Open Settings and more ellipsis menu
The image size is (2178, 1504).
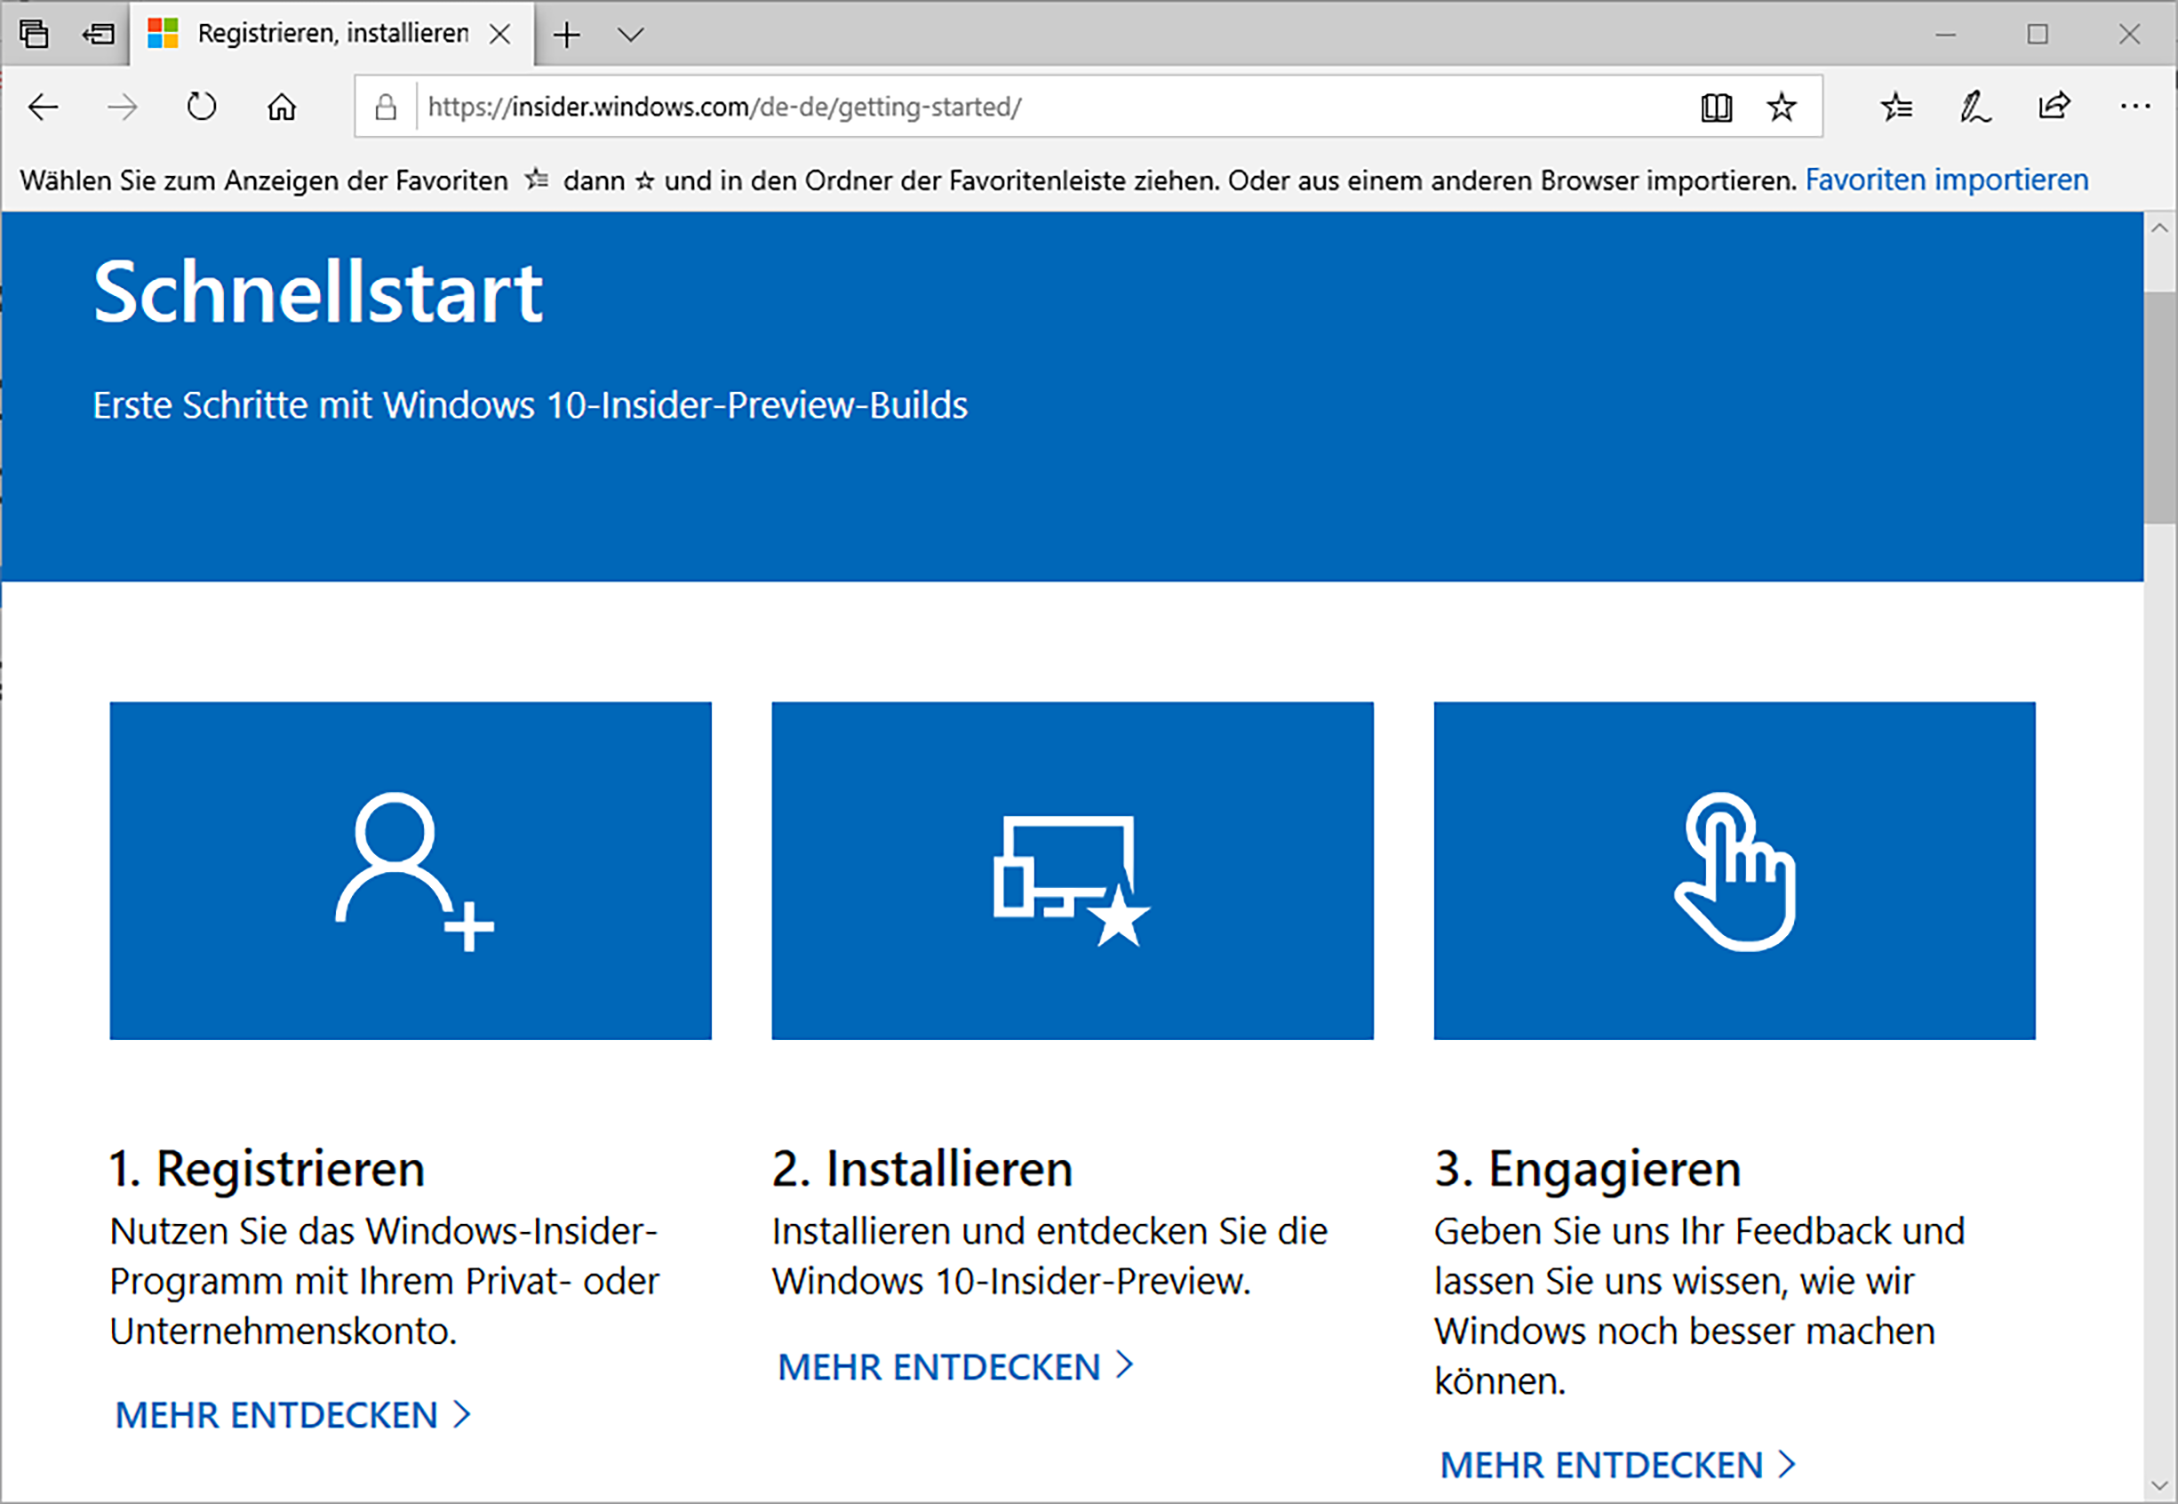click(x=2134, y=107)
